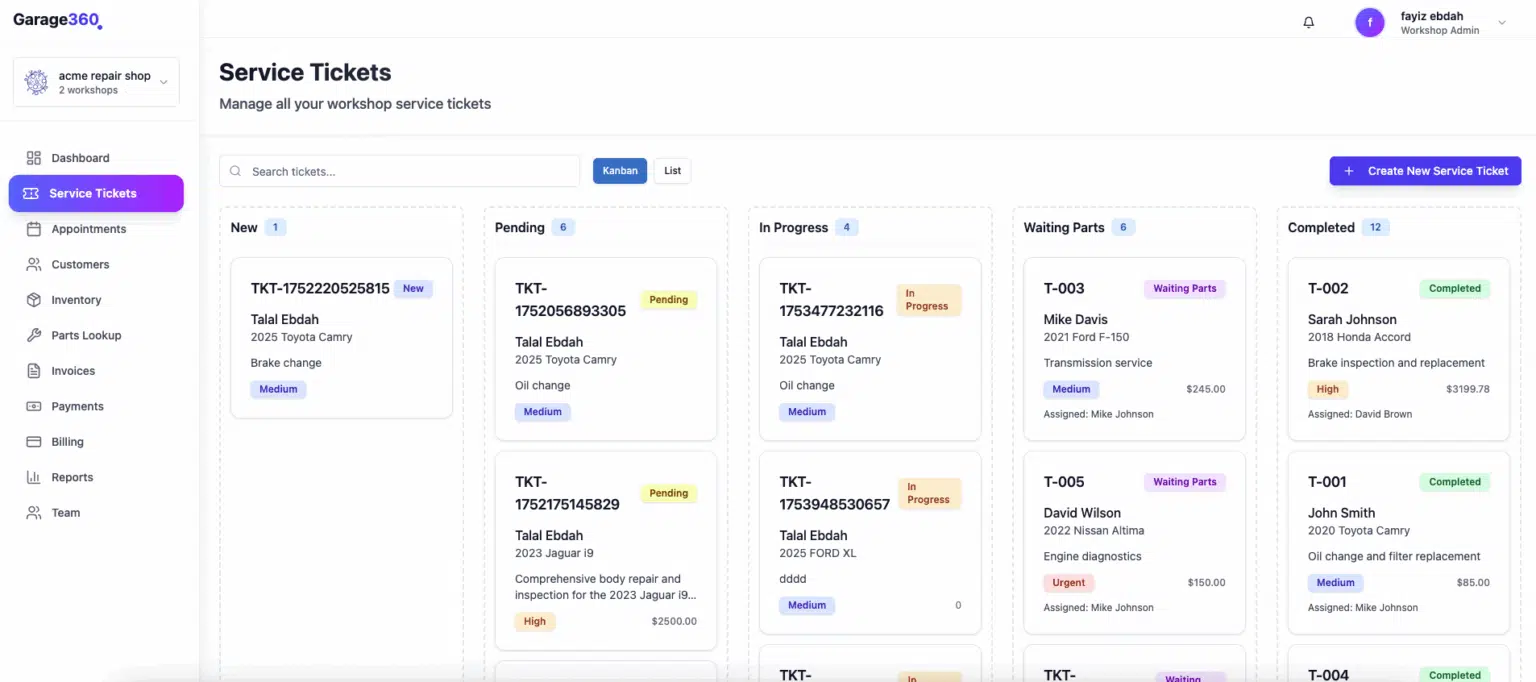Select the Payments icon
This screenshot has width=1536, height=682.
click(x=33, y=406)
